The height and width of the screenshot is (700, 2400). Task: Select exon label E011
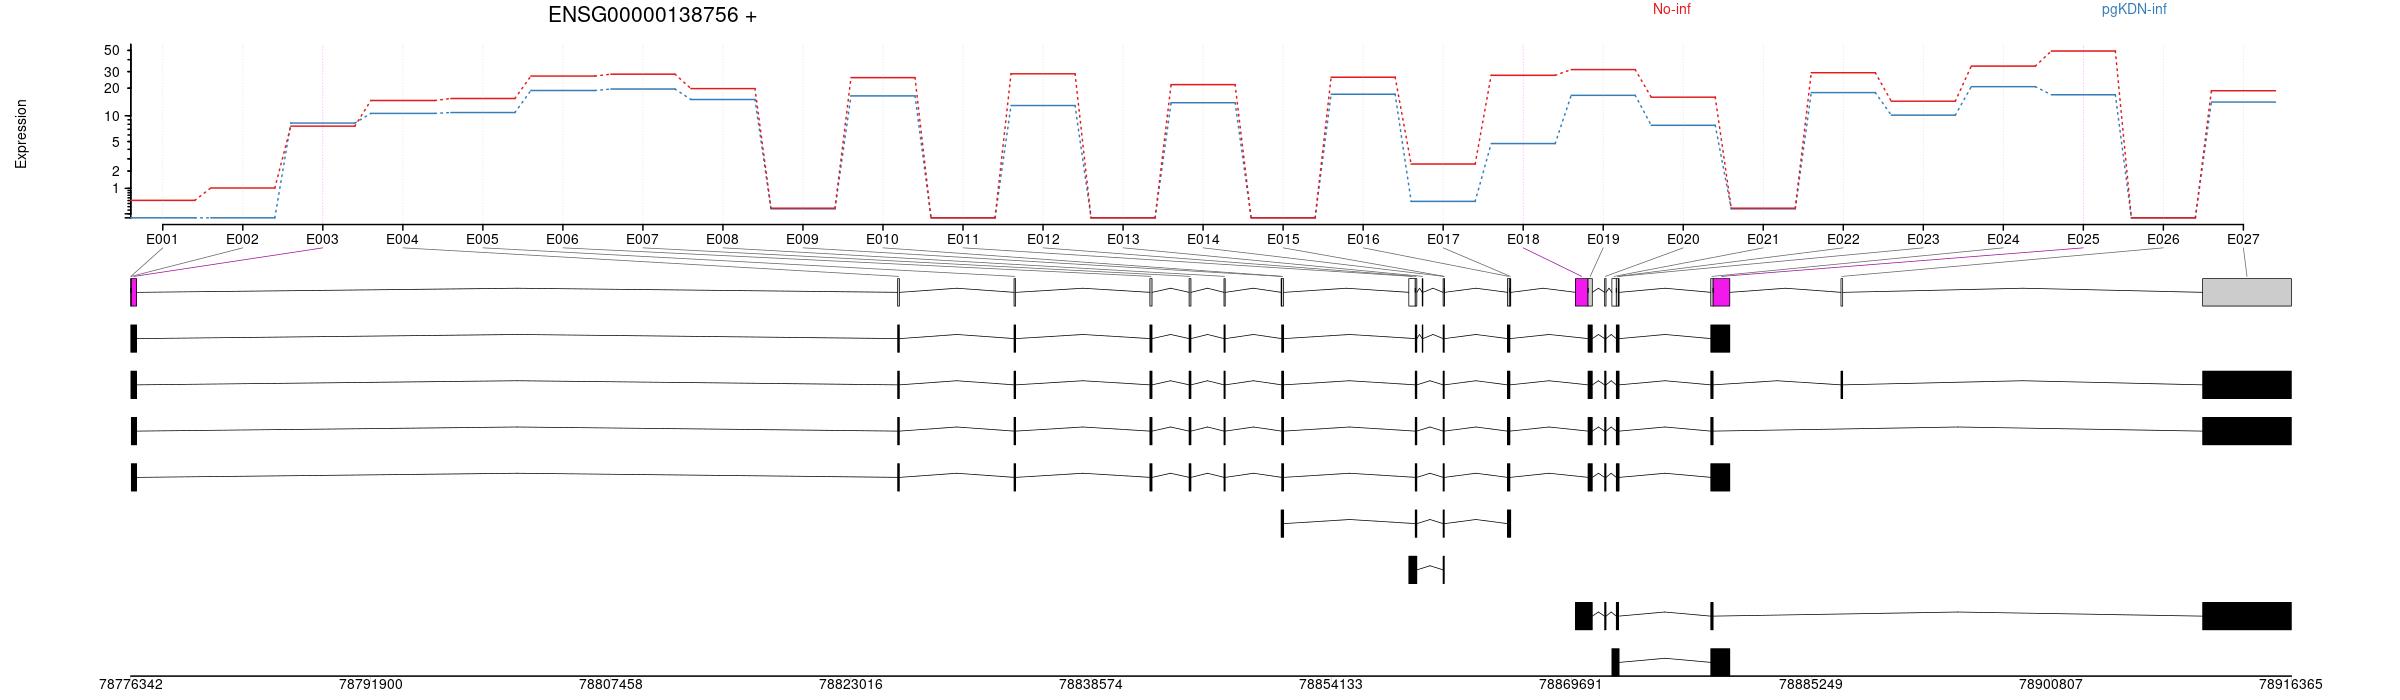pyautogui.click(x=963, y=239)
